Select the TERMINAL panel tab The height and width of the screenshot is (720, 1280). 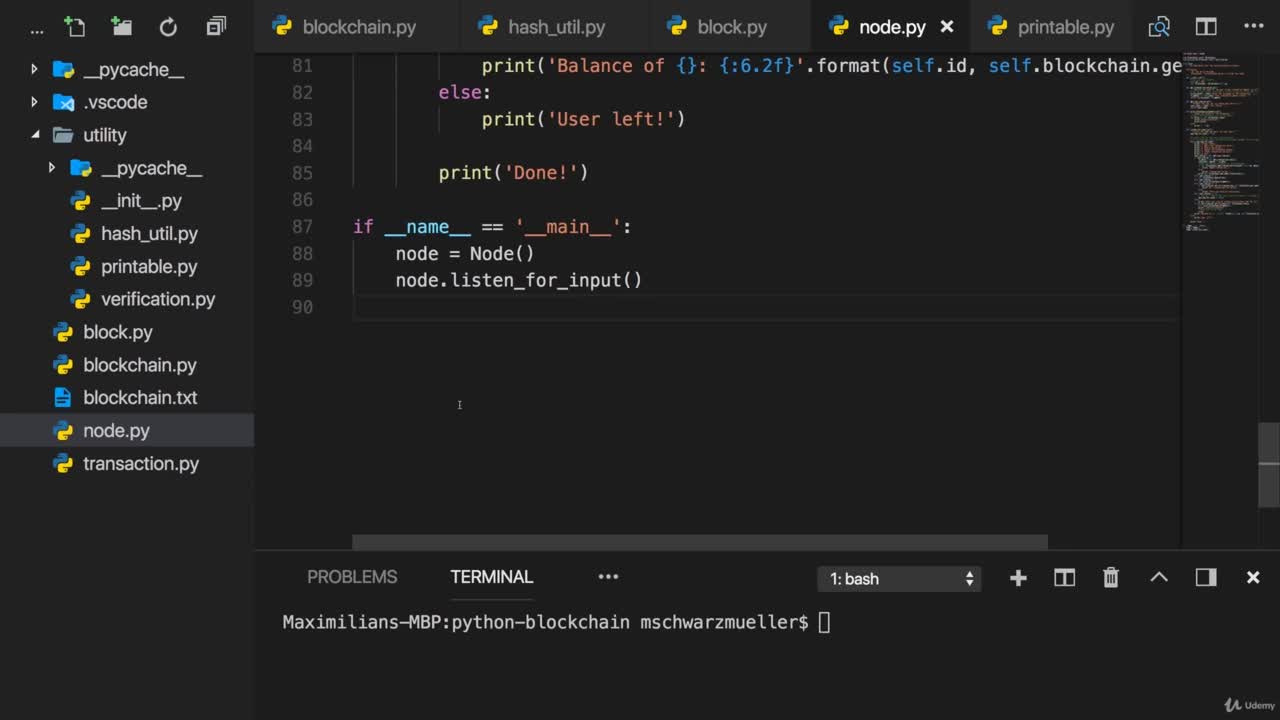click(x=491, y=577)
